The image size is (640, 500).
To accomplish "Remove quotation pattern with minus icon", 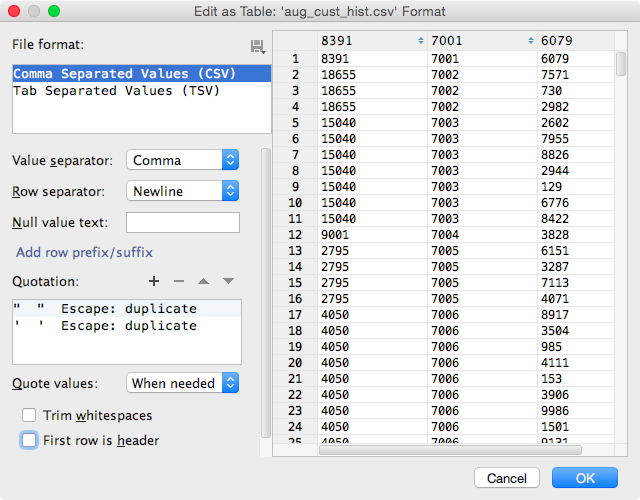I will (179, 281).
